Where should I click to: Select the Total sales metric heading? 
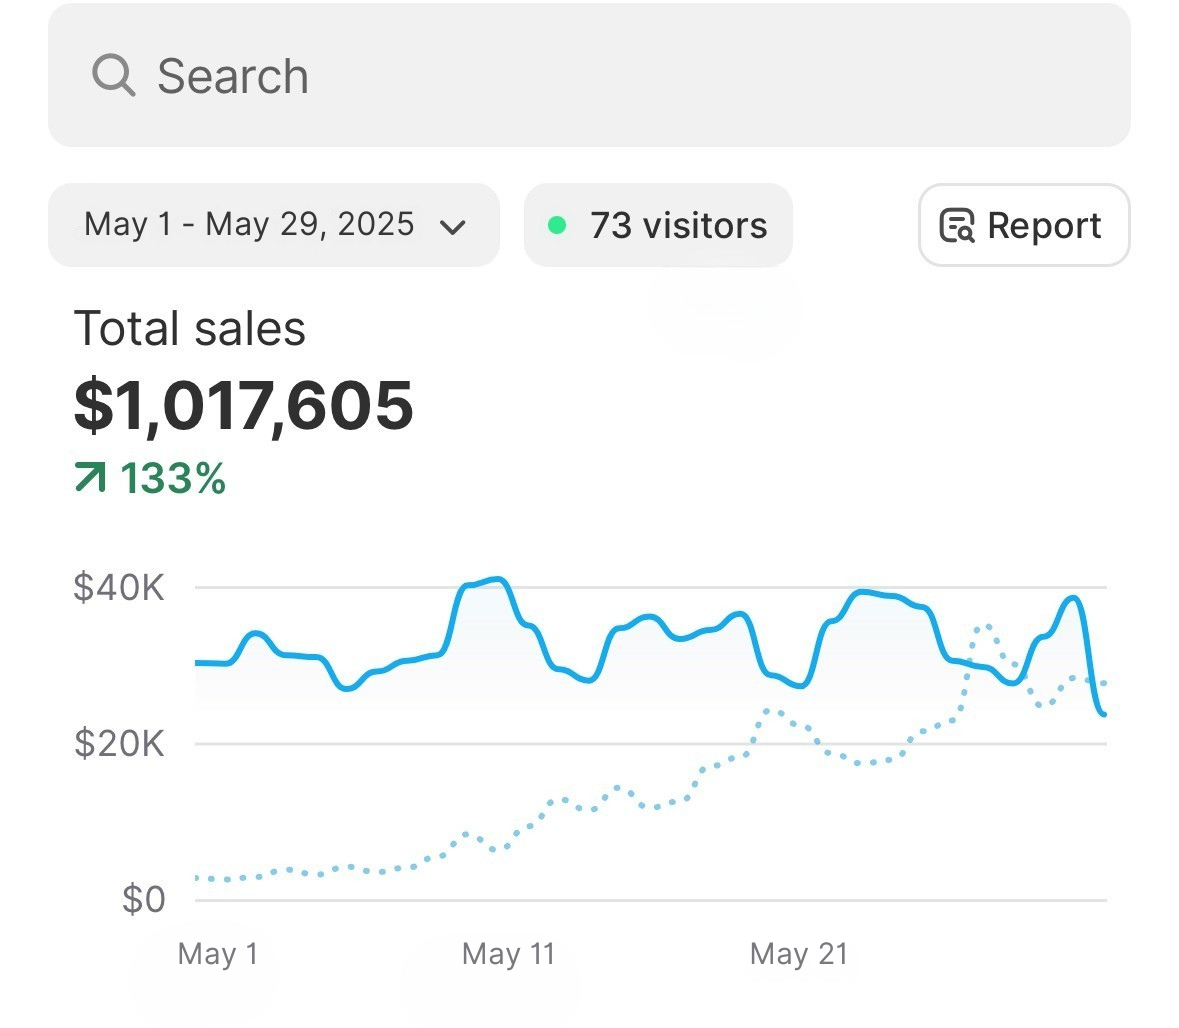click(191, 328)
